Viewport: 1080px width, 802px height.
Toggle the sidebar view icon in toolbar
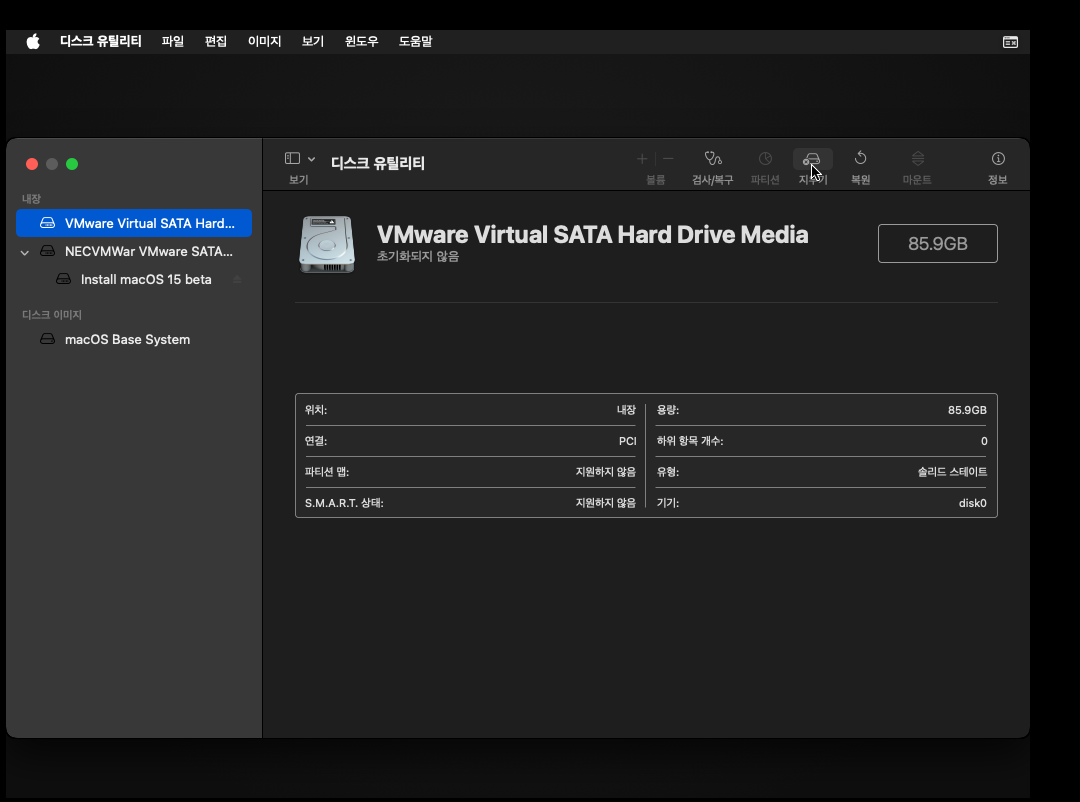pos(292,158)
